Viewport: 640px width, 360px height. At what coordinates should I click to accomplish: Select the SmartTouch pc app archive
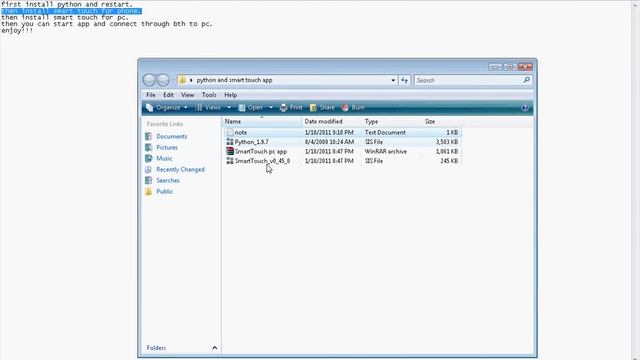261,151
